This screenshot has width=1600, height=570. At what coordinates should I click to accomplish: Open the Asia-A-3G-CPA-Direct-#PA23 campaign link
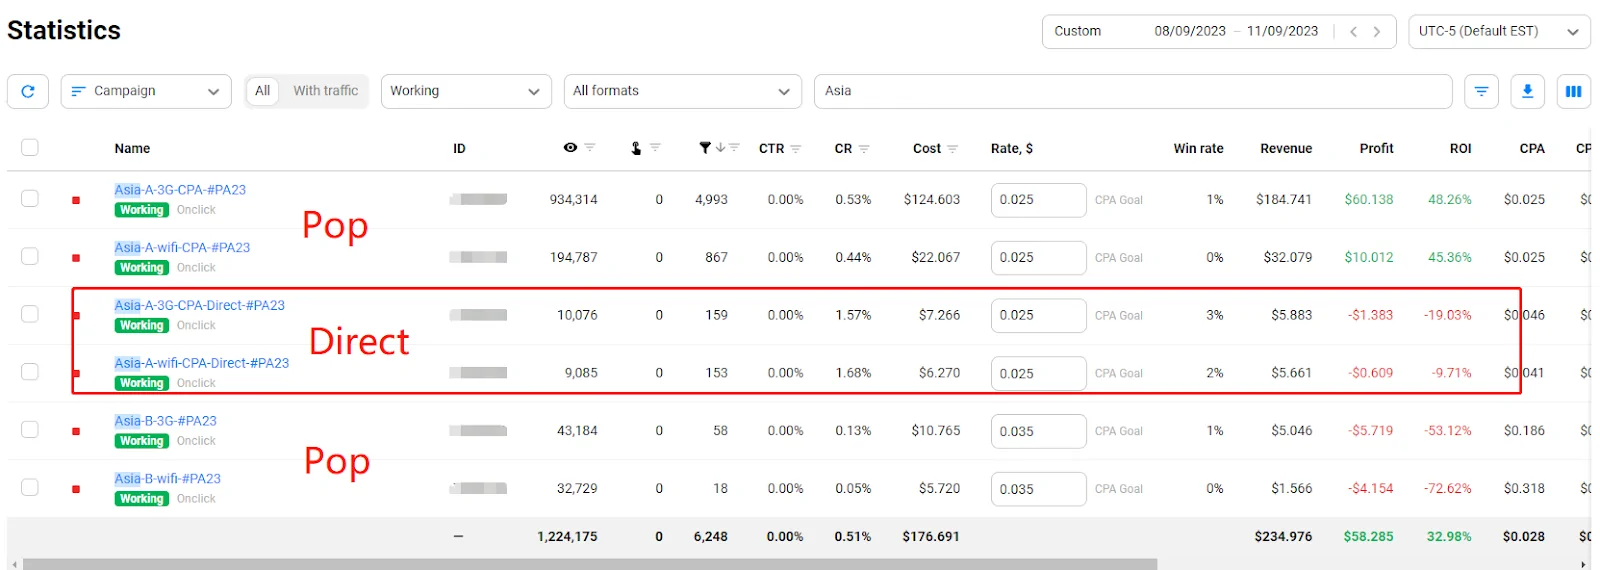[199, 305]
